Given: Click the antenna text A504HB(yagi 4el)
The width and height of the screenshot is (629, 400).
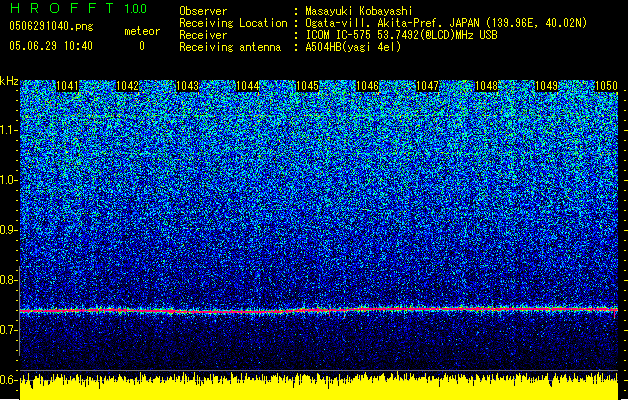Looking at the screenshot, I should coord(353,47).
